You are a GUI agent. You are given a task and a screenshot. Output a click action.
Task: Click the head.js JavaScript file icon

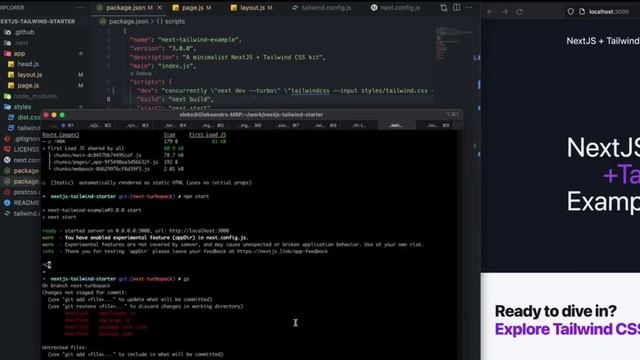[11, 64]
